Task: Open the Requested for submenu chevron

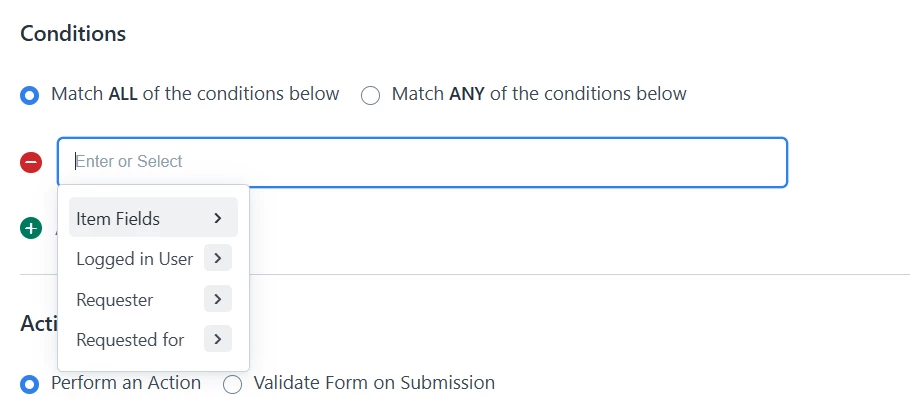Action: tap(218, 340)
